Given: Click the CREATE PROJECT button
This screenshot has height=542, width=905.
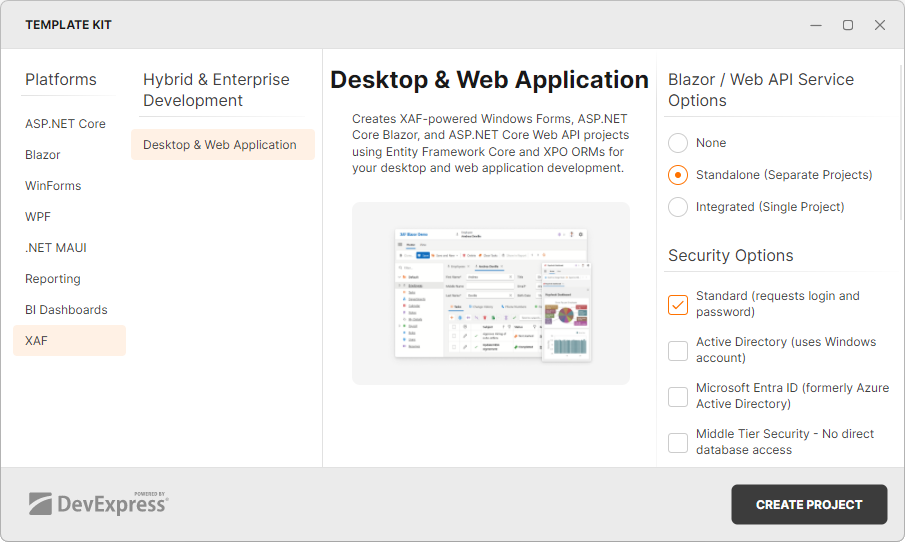Looking at the screenshot, I should tap(809, 504).
